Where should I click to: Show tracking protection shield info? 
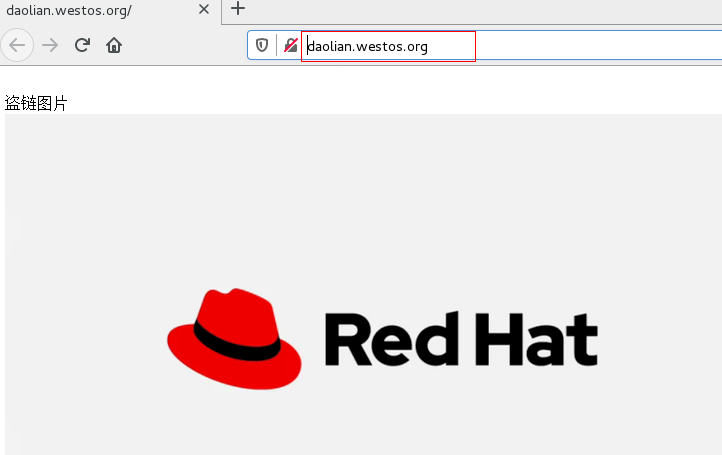(x=262, y=45)
